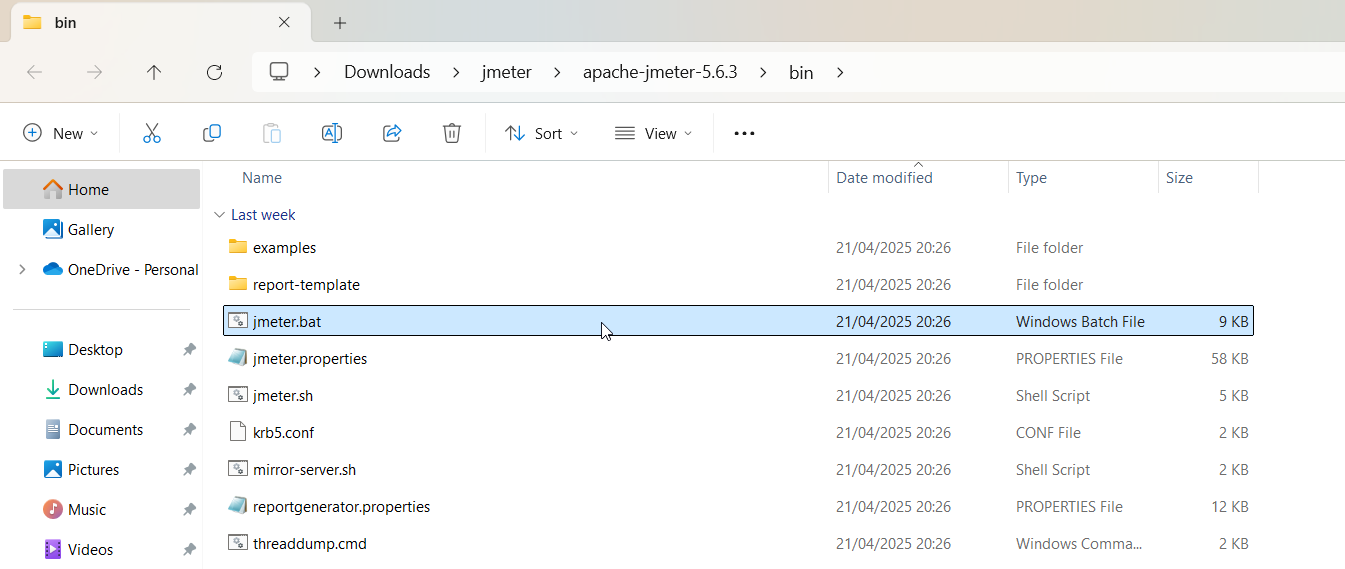Click the This PC monitor icon

279,72
